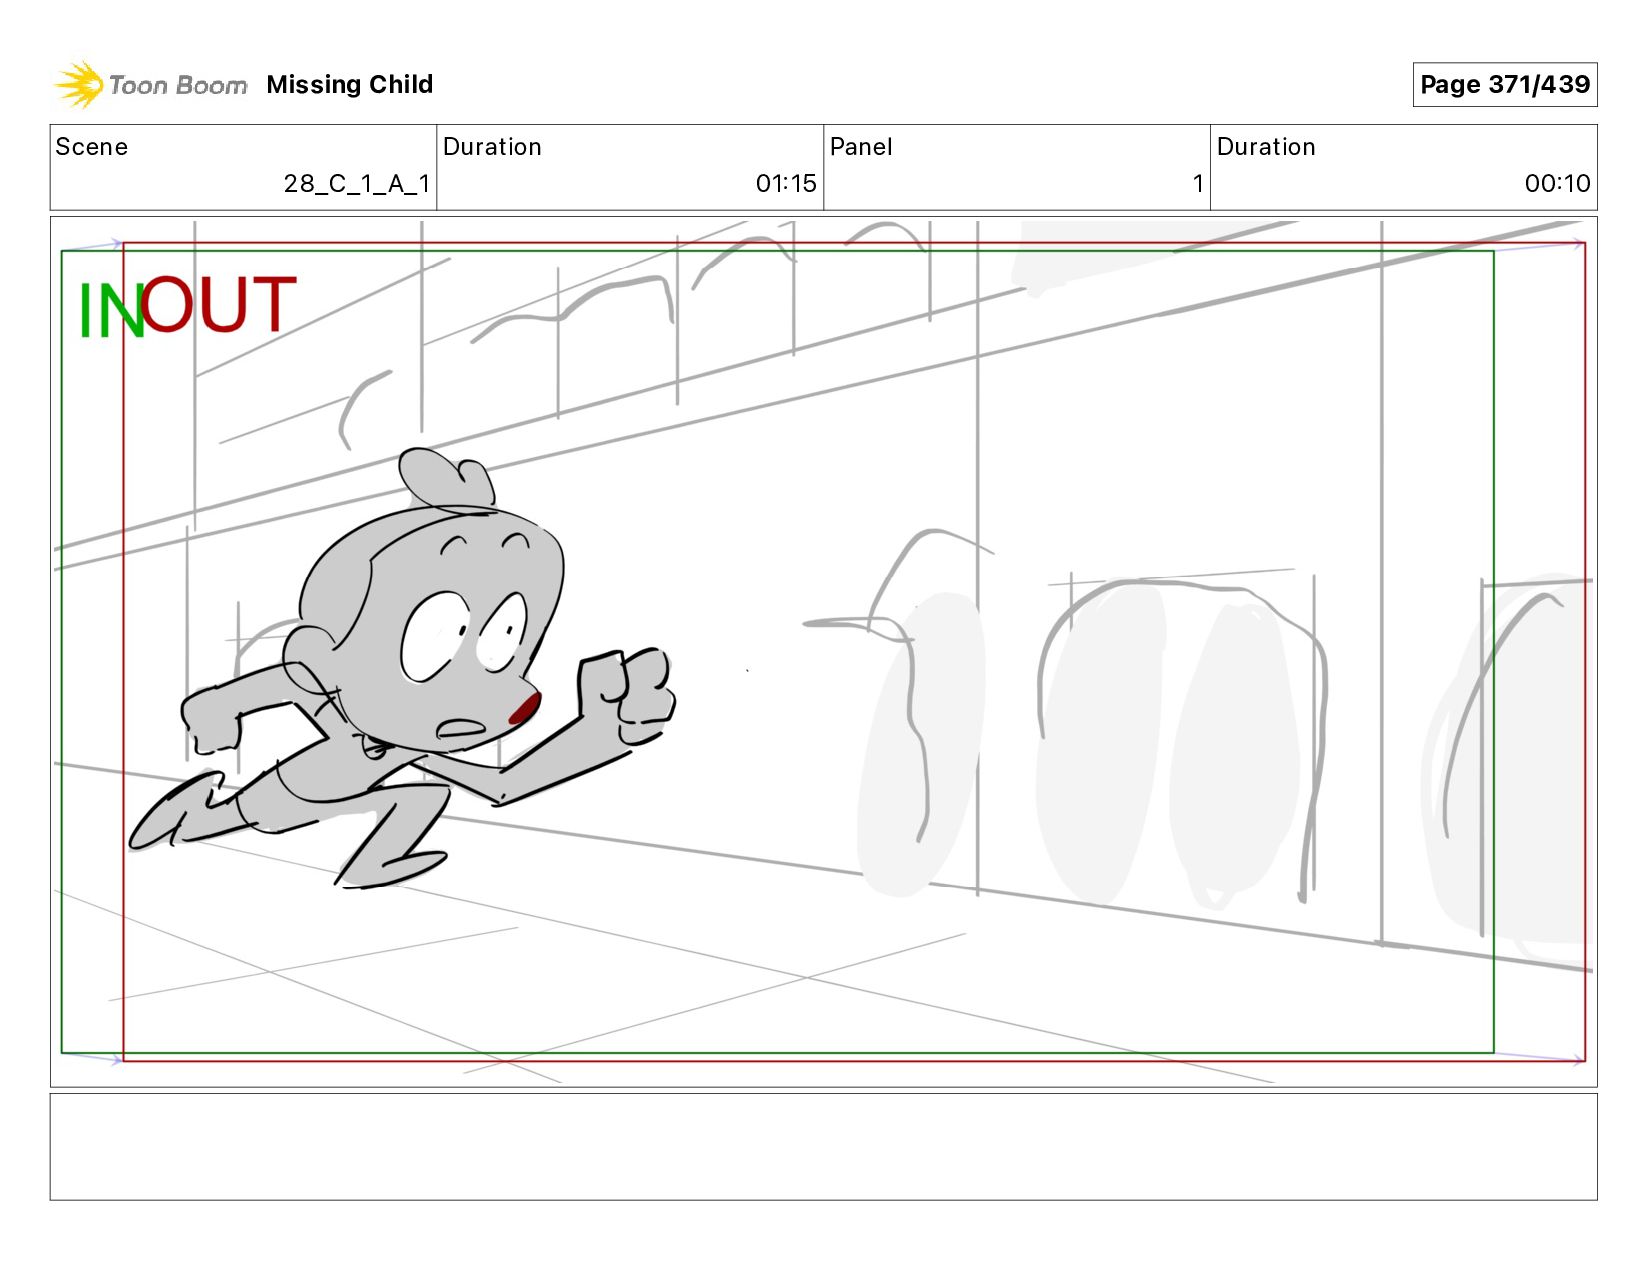Viewport: 1650px width, 1275px height.
Task: Click the red 'OUT' camera label
Action: pyautogui.click(x=218, y=304)
